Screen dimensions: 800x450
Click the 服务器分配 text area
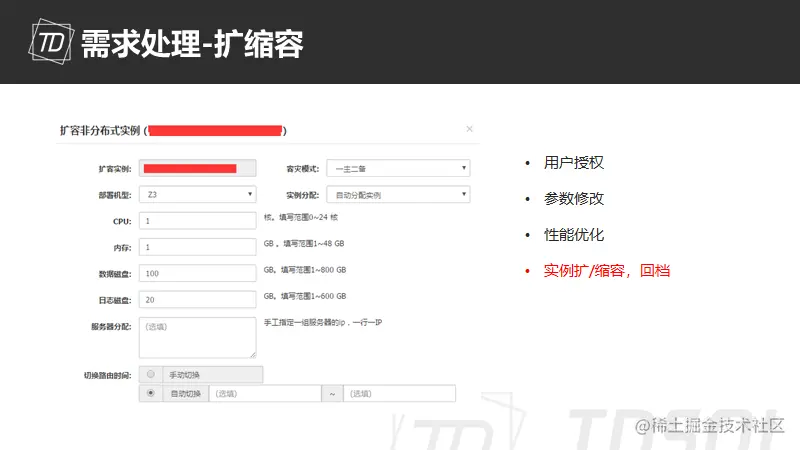tap(197, 338)
